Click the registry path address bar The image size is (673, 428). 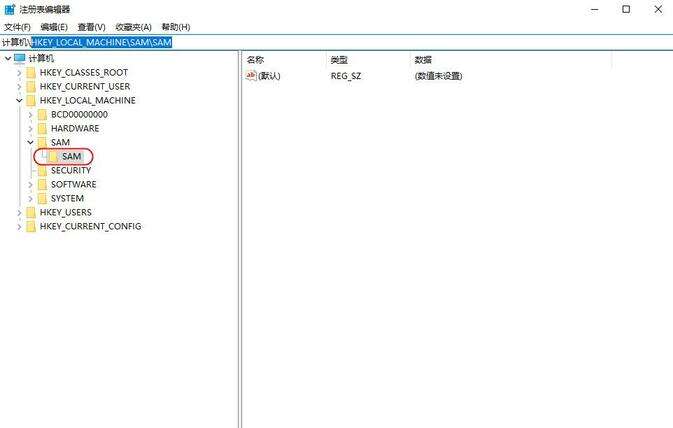[x=336, y=42]
